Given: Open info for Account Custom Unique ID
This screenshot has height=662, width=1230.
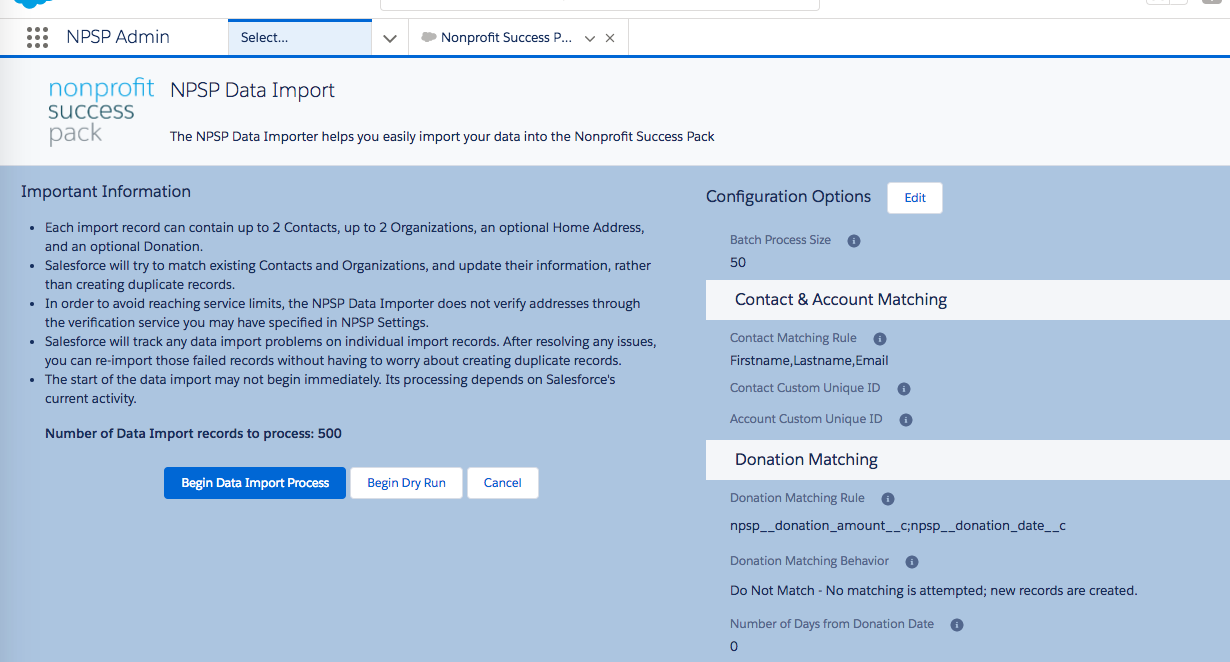Looking at the screenshot, I should tap(906, 419).
